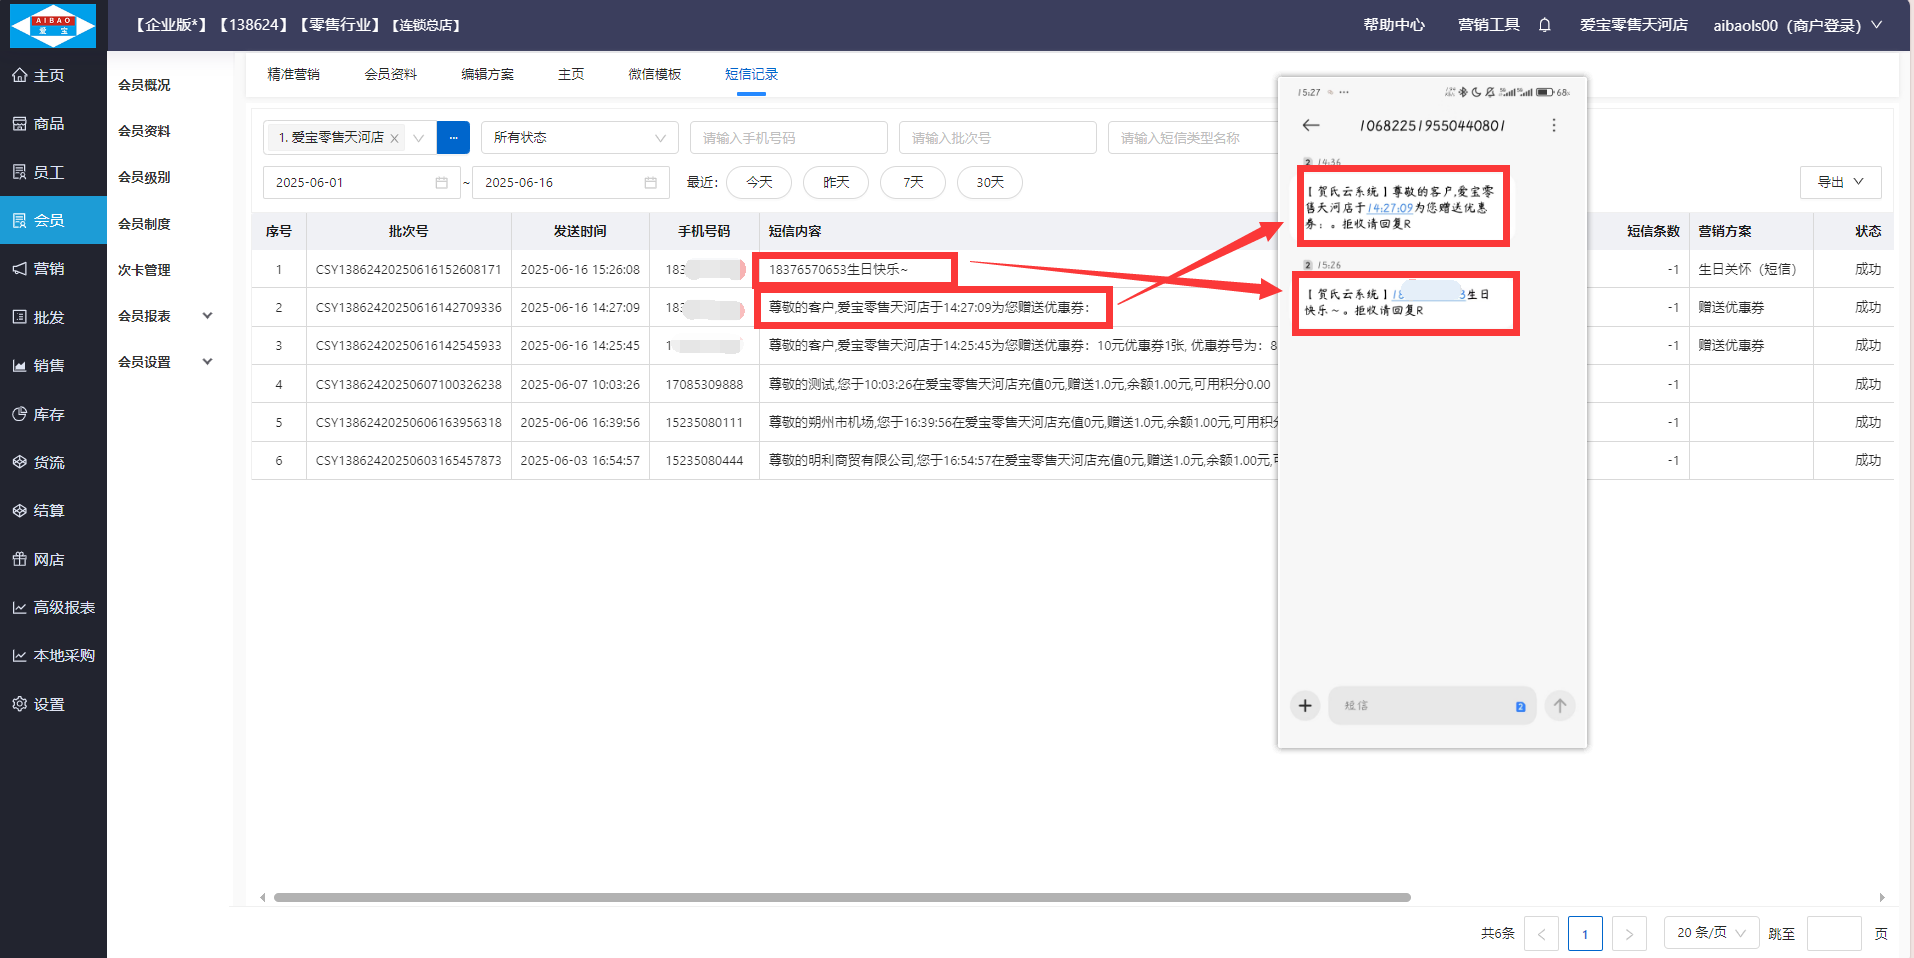Open the 会员 sidebar section

tap(53, 220)
